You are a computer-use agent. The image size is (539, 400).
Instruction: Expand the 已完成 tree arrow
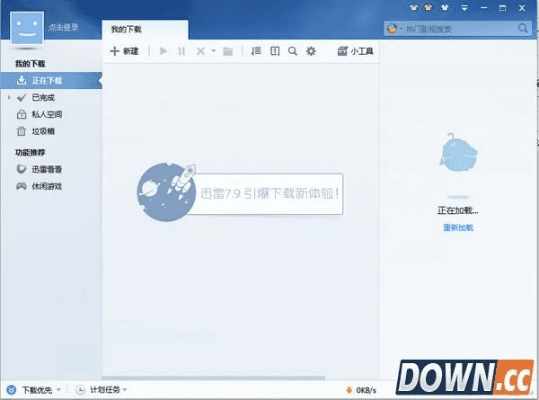click(9, 98)
